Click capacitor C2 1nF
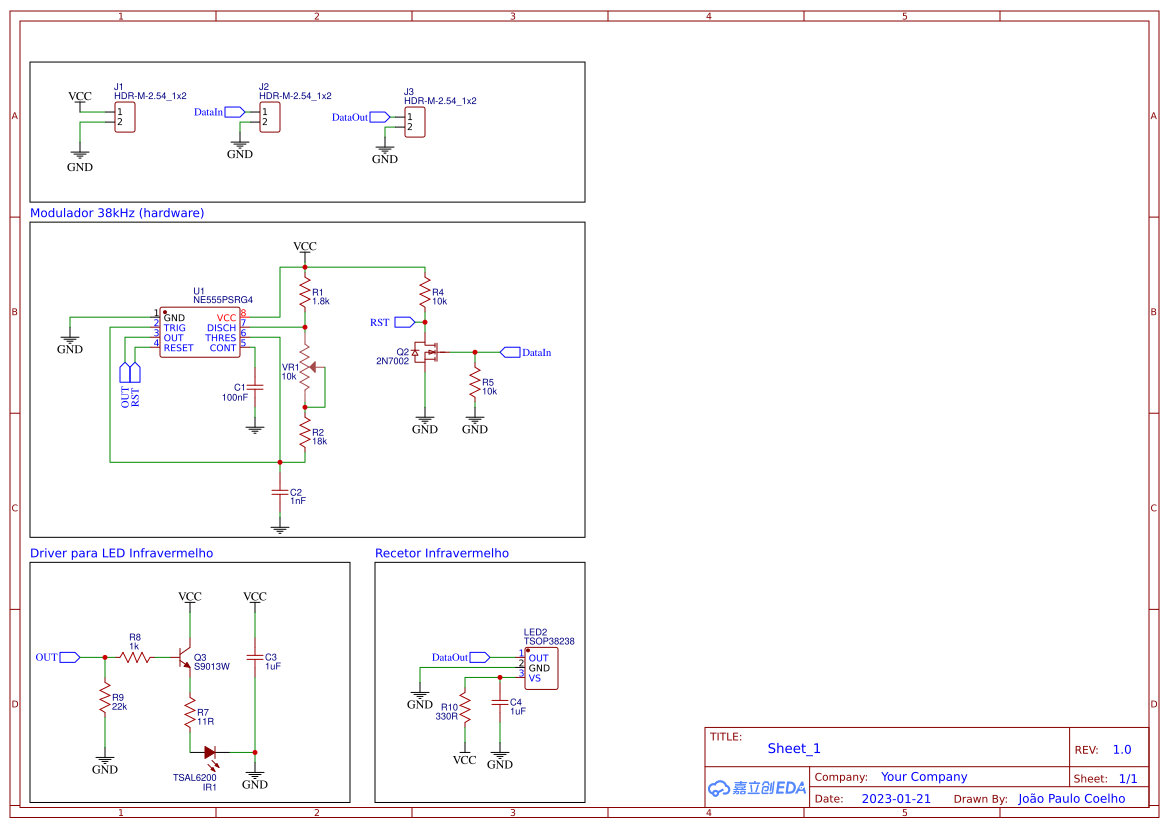1169x828 pixels. tap(280, 493)
